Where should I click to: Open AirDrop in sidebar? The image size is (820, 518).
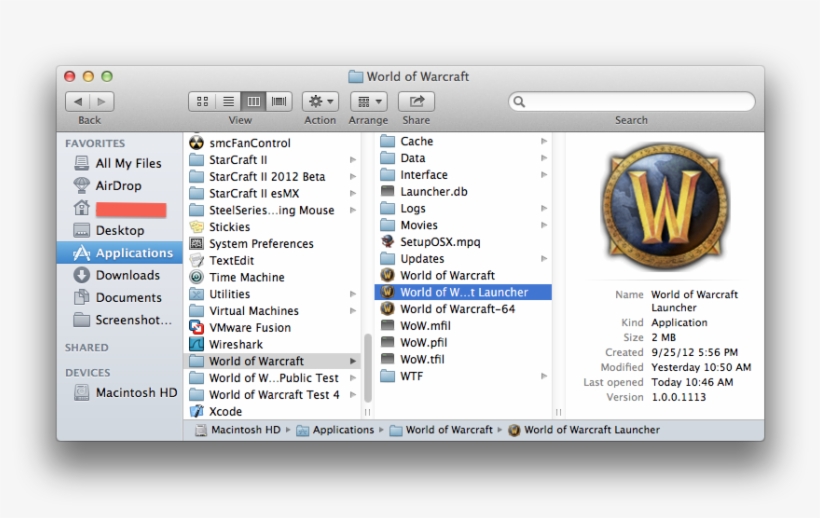coord(119,186)
